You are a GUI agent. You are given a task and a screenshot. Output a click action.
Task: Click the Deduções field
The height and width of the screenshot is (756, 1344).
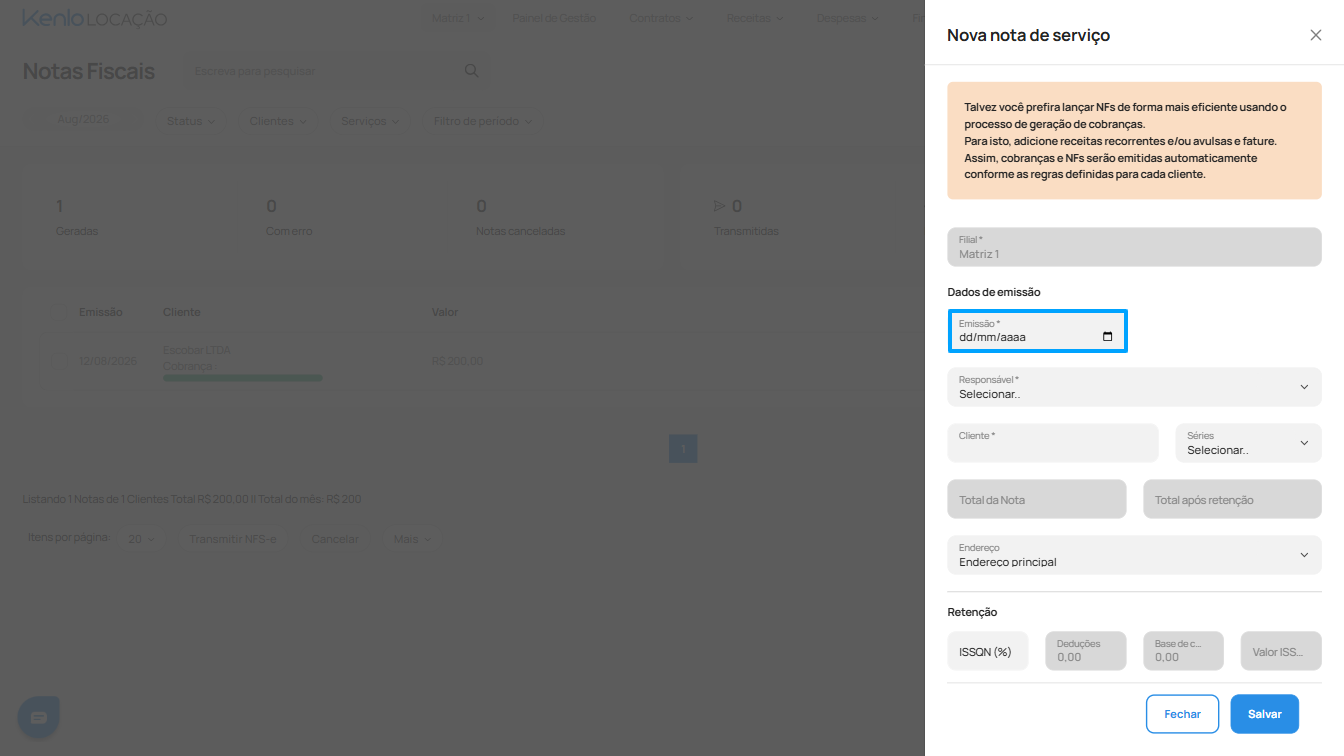click(1086, 651)
